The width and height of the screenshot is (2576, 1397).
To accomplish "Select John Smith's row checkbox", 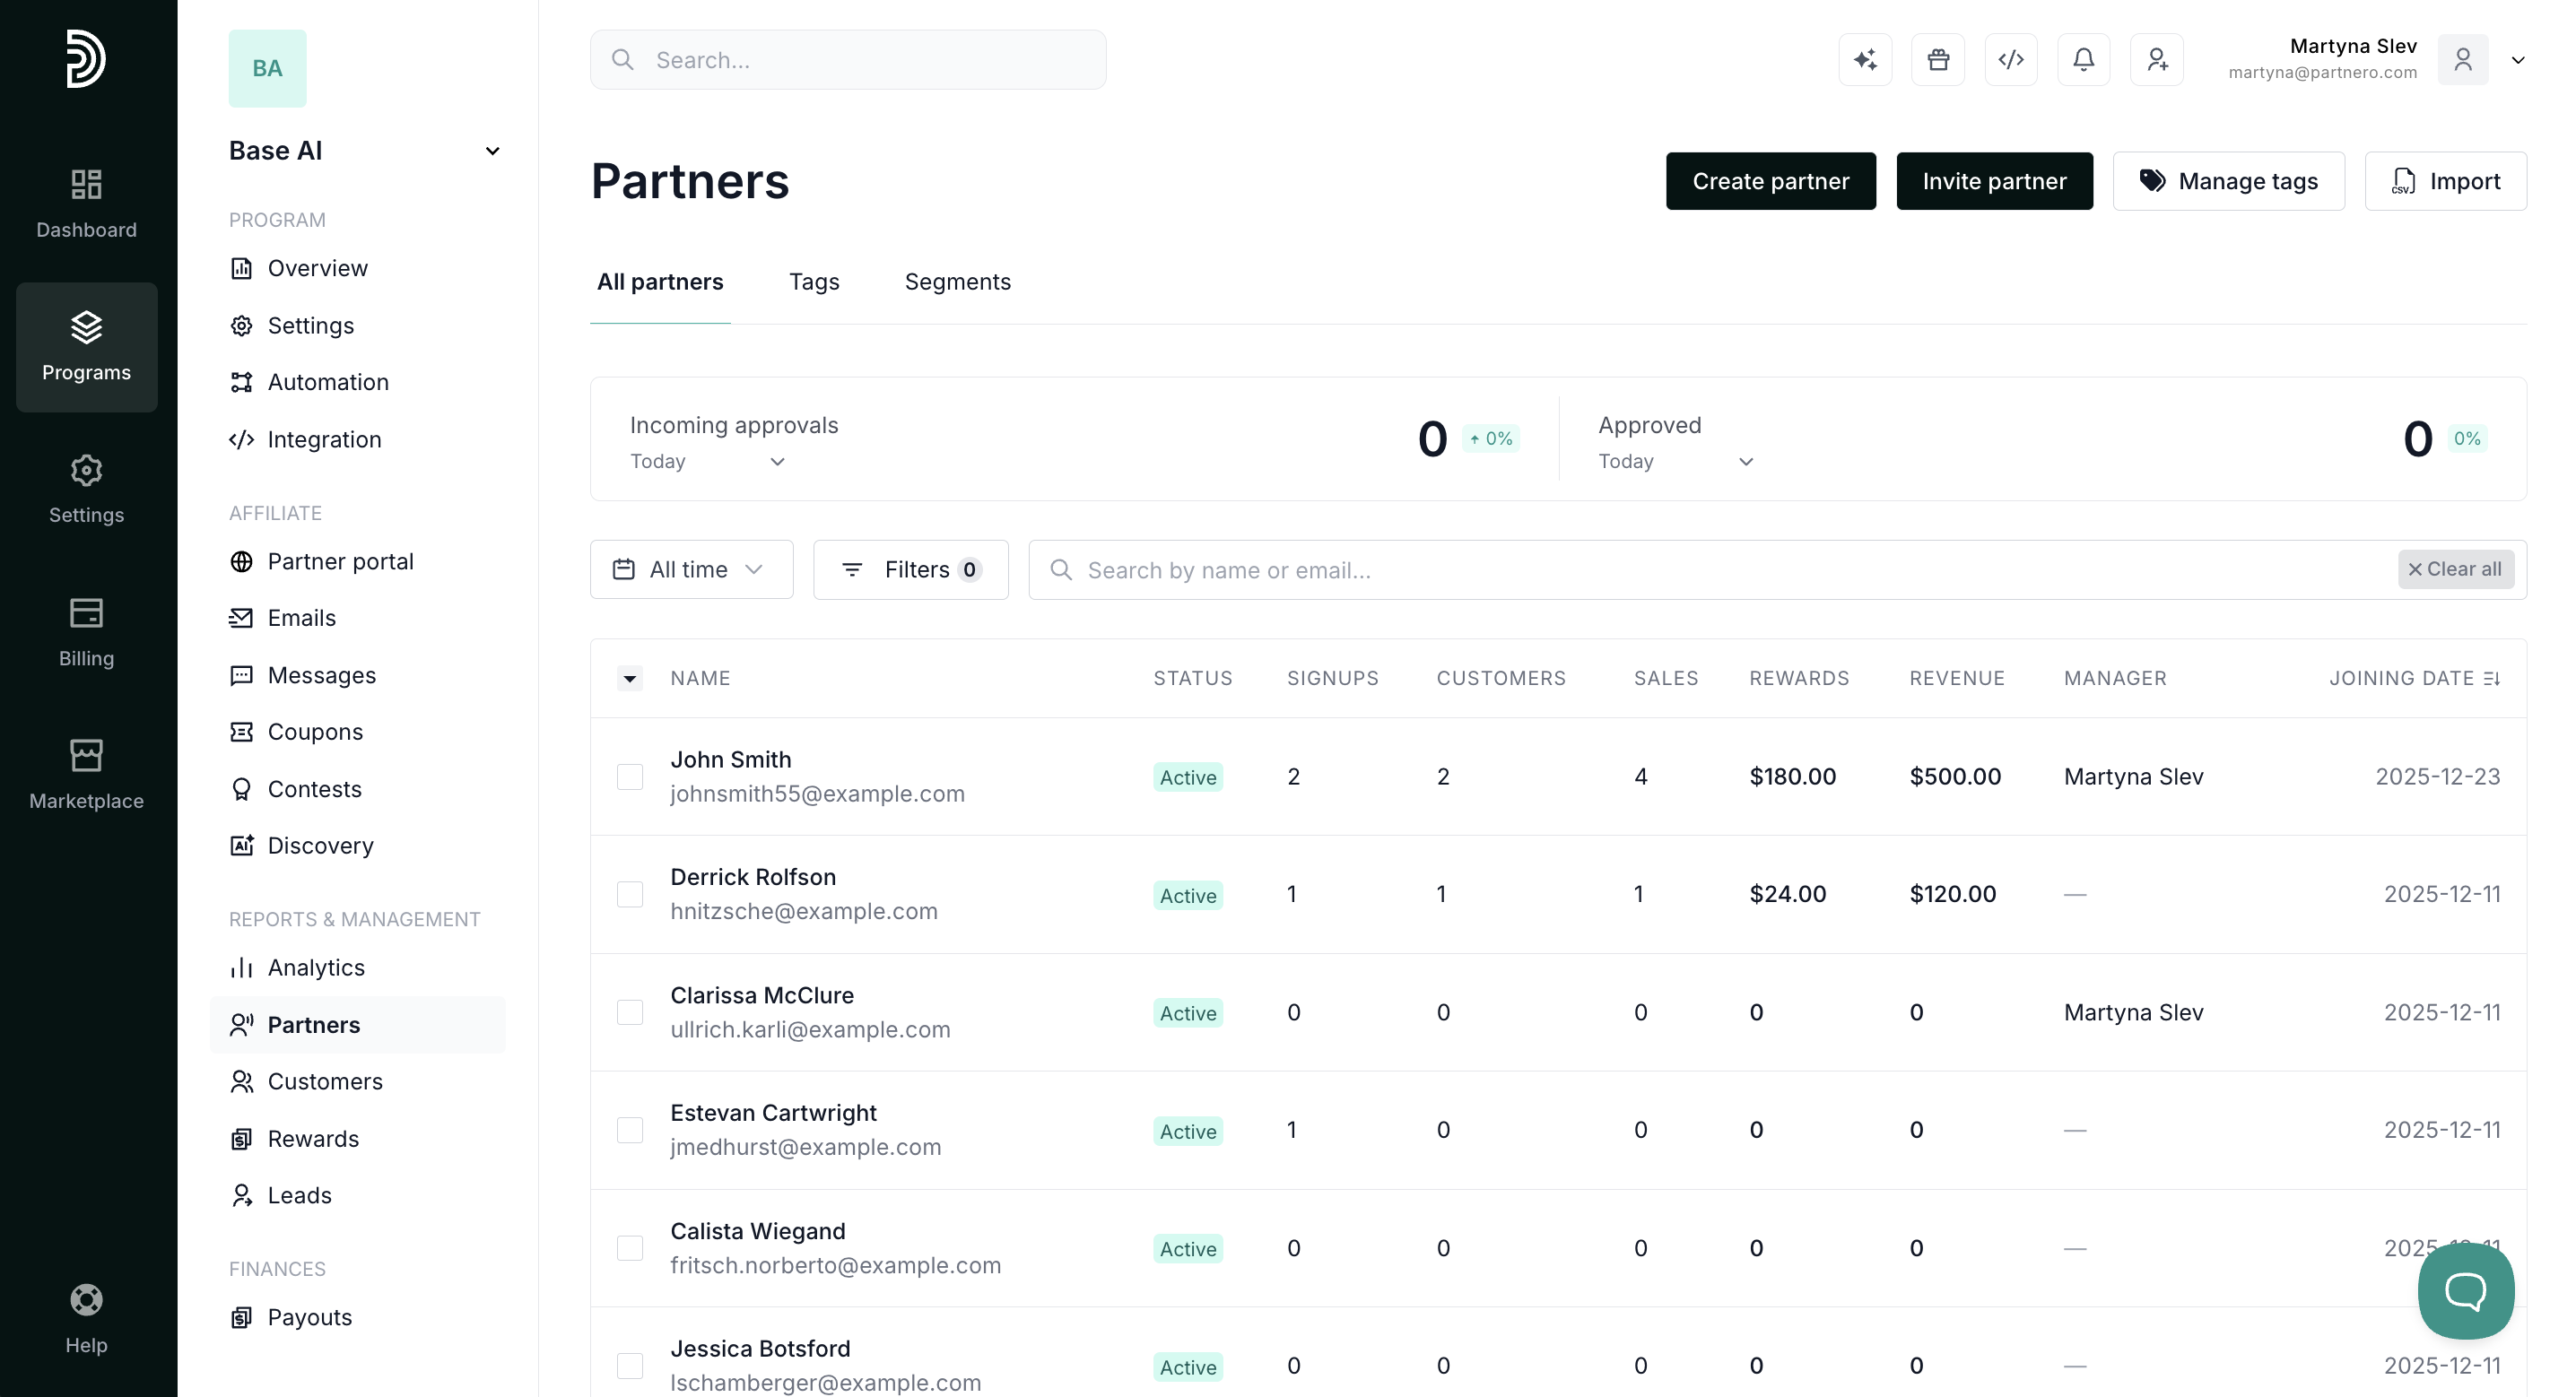I will pyautogui.click(x=630, y=777).
